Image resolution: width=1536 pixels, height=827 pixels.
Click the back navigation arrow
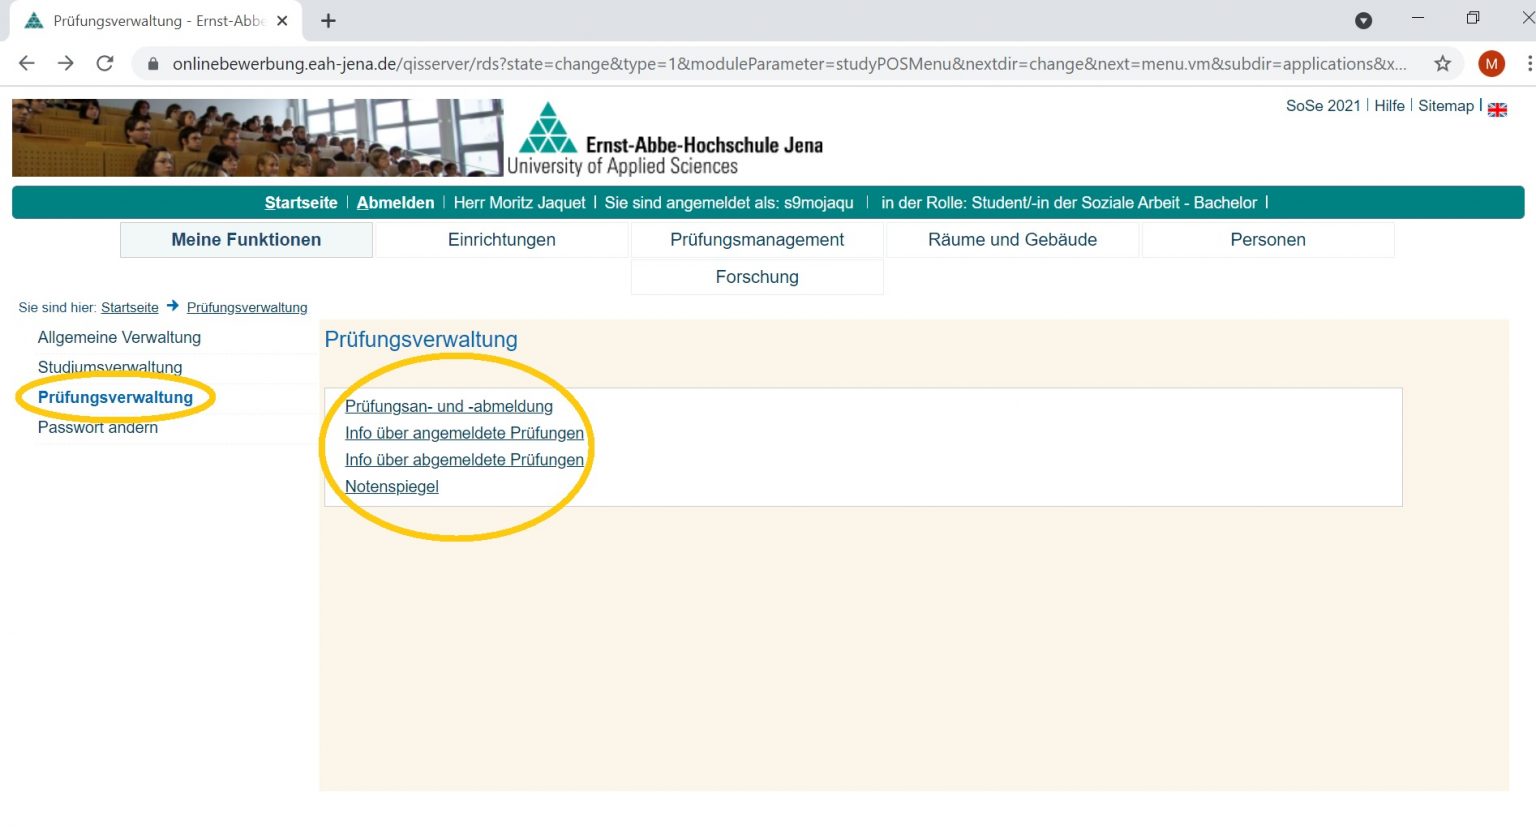pos(26,63)
